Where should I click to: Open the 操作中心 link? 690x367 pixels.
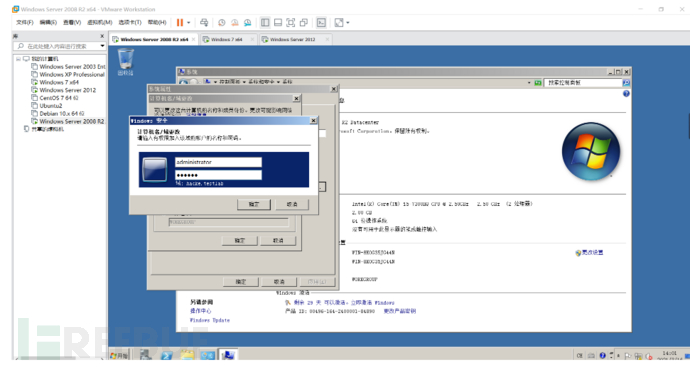(201, 311)
